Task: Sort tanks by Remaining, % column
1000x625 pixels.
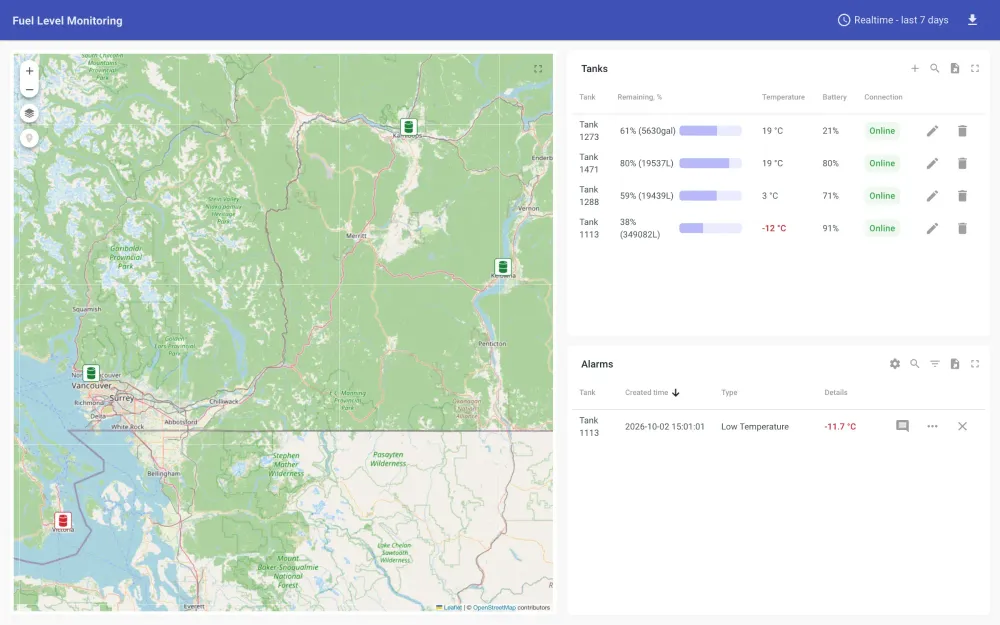Action: tap(640, 97)
